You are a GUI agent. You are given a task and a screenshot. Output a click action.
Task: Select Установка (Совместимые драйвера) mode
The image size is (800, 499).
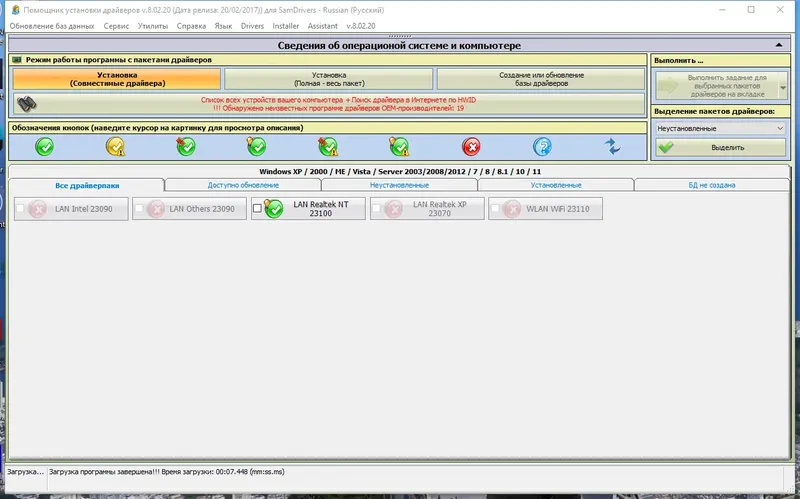click(117, 79)
